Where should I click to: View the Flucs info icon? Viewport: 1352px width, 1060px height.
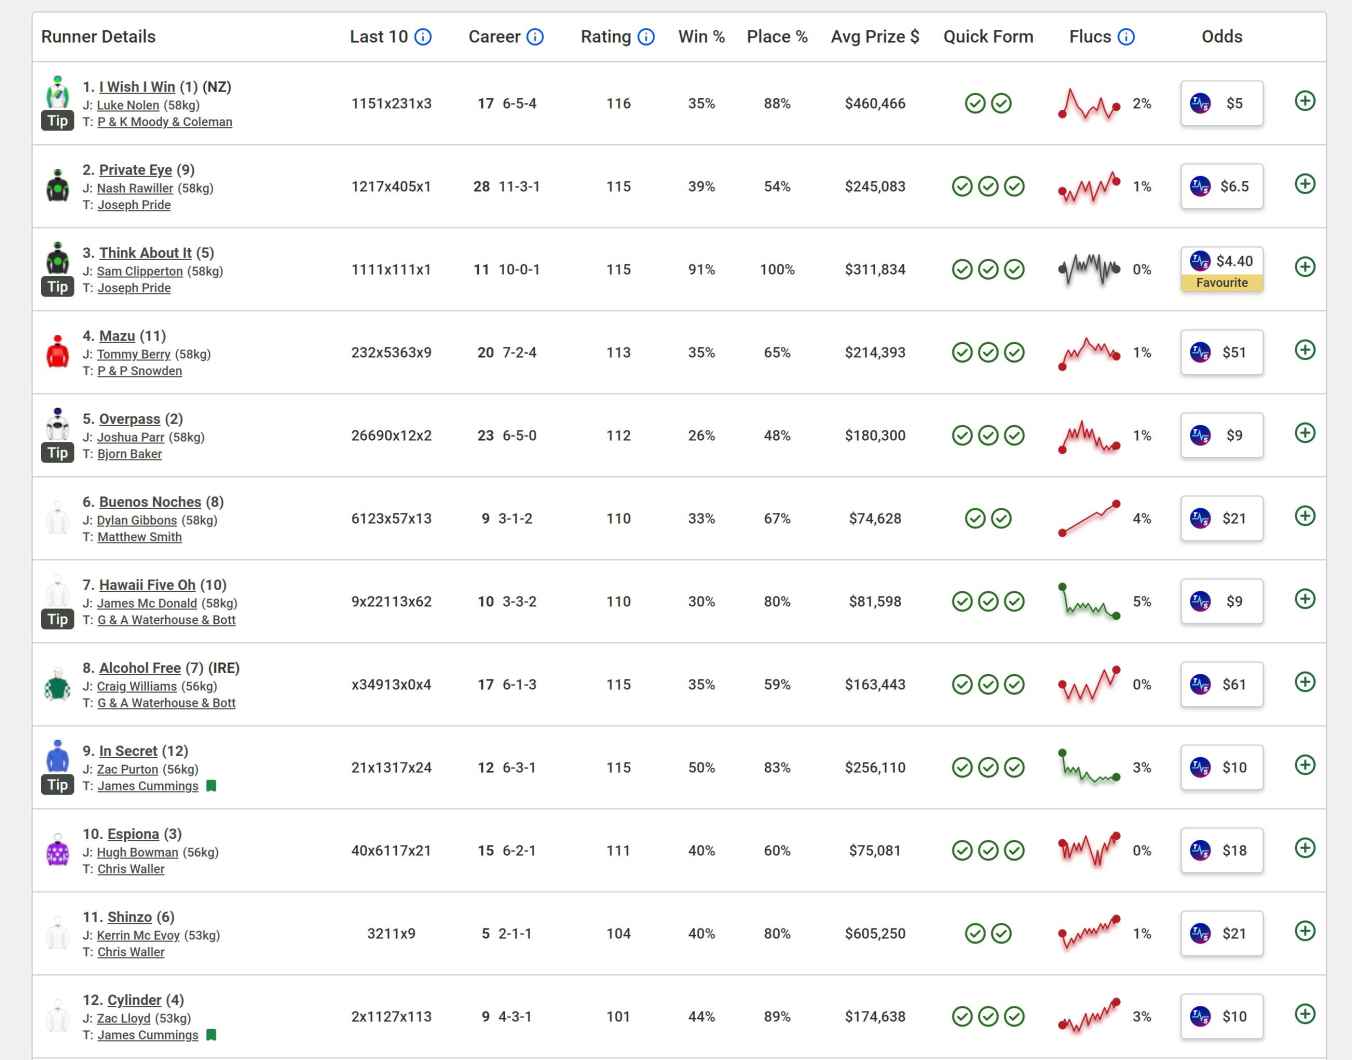click(1126, 36)
